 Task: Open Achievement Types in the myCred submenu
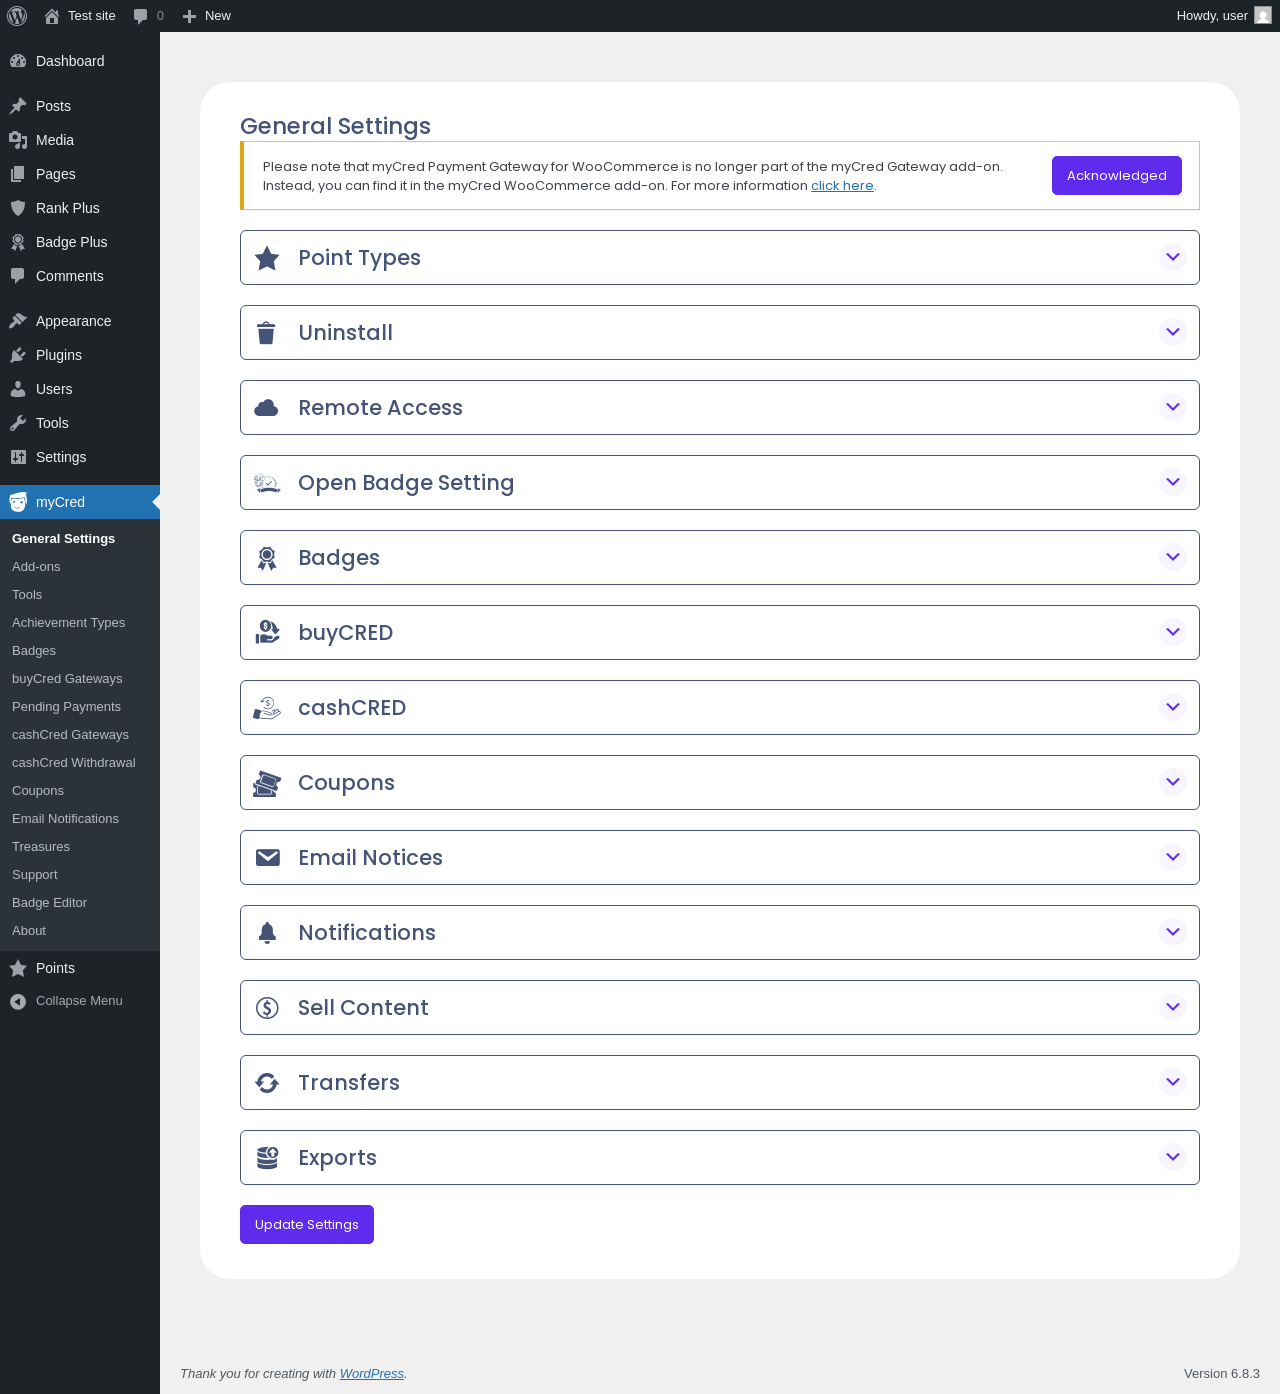click(x=68, y=623)
